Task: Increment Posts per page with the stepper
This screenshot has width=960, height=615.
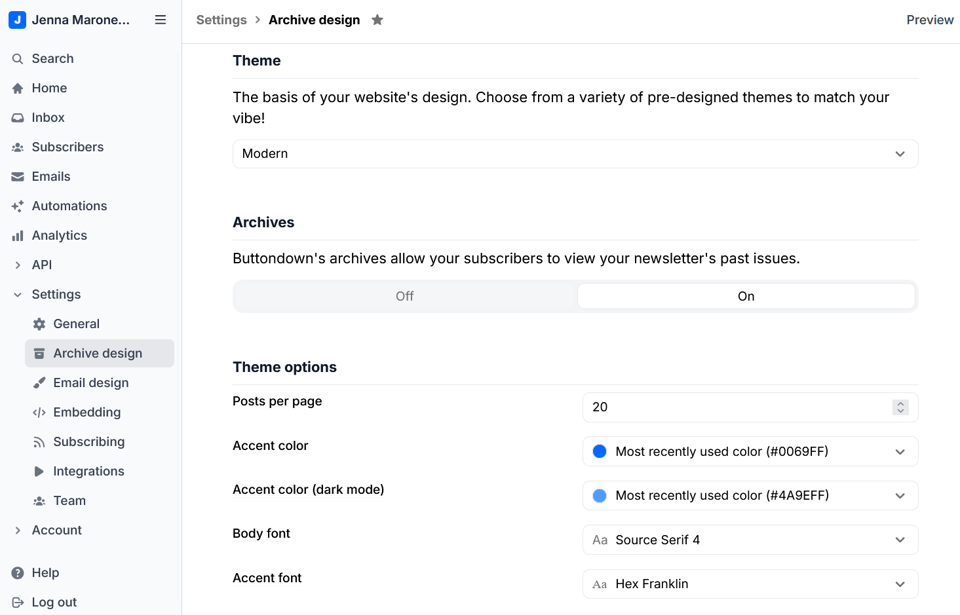Action: tap(901, 403)
